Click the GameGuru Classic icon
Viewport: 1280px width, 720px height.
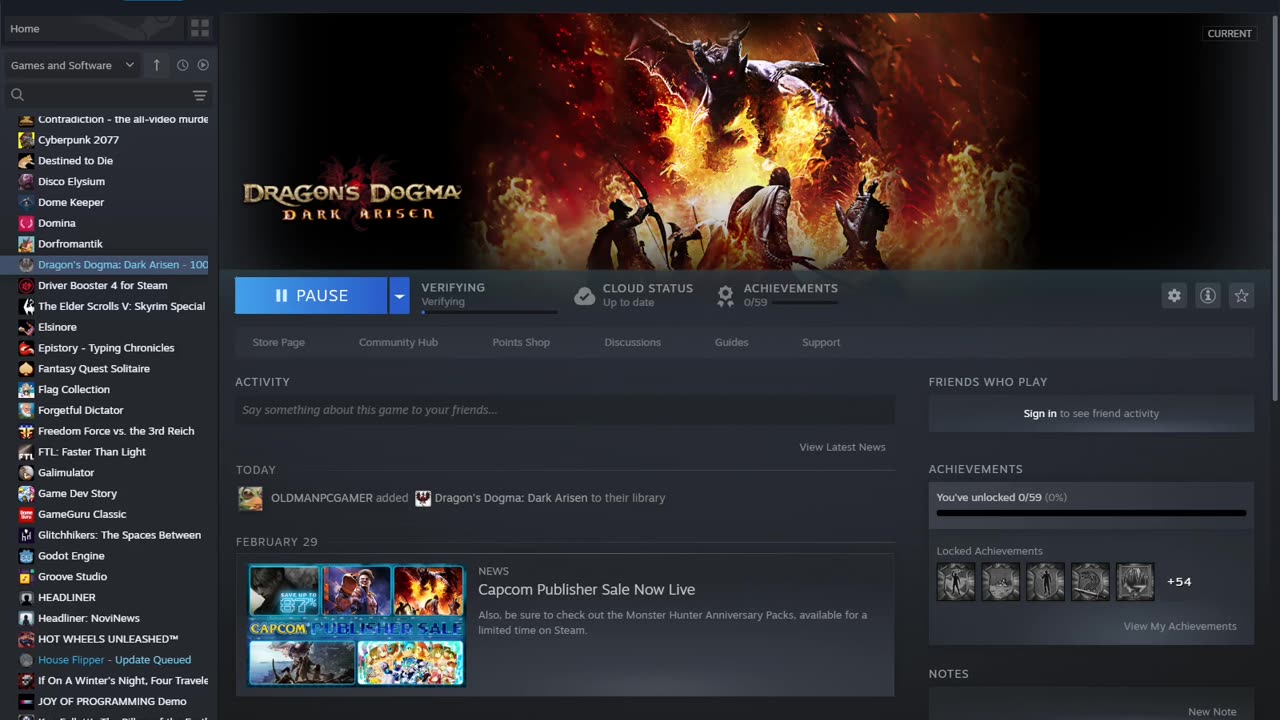tap(26, 514)
